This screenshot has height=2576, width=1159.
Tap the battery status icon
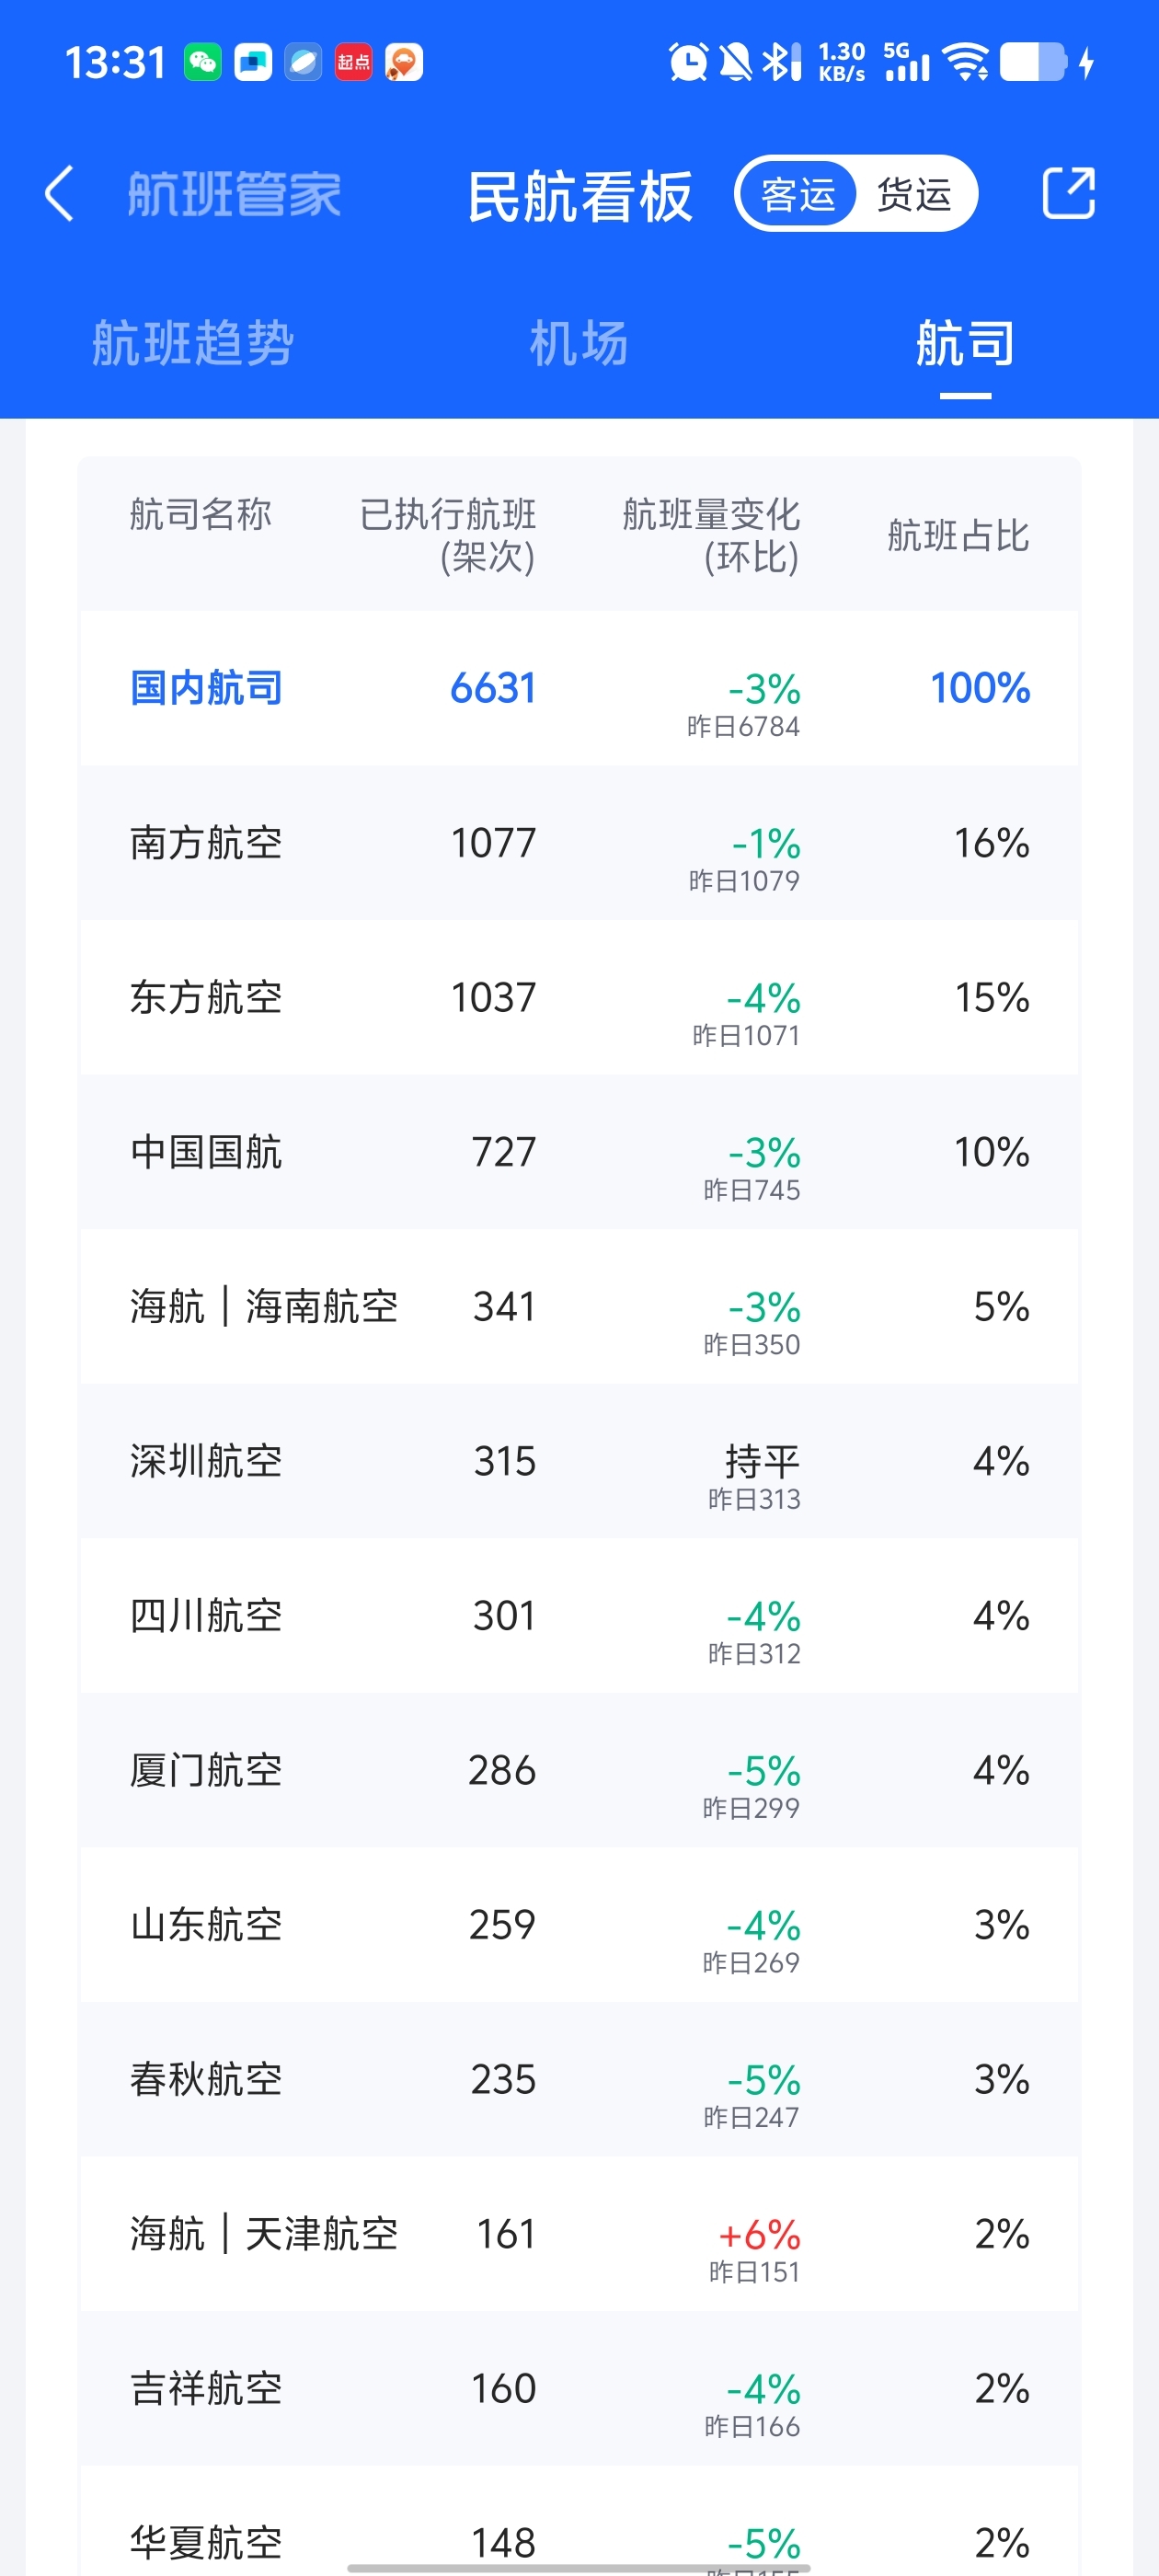click(1034, 62)
